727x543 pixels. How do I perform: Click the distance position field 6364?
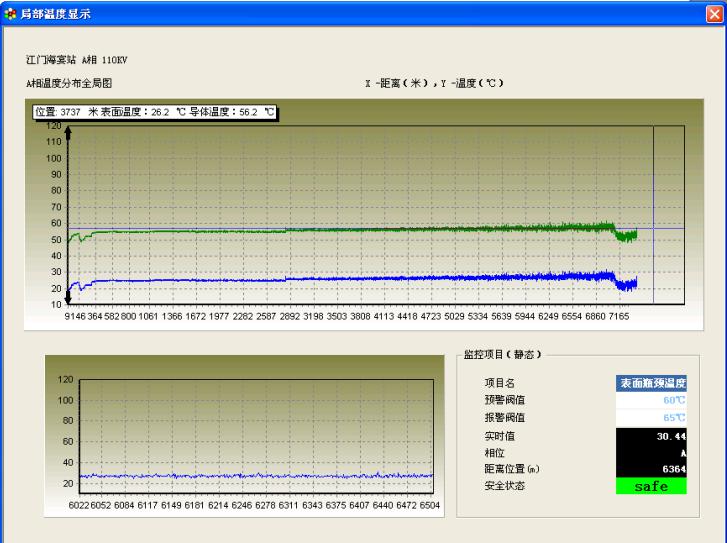[x=651, y=470]
